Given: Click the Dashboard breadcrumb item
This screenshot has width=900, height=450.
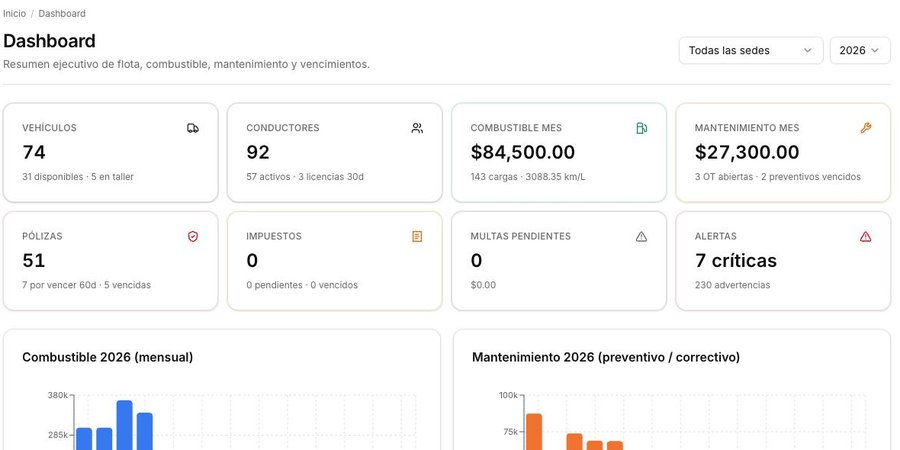Looking at the screenshot, I should 62,13.
